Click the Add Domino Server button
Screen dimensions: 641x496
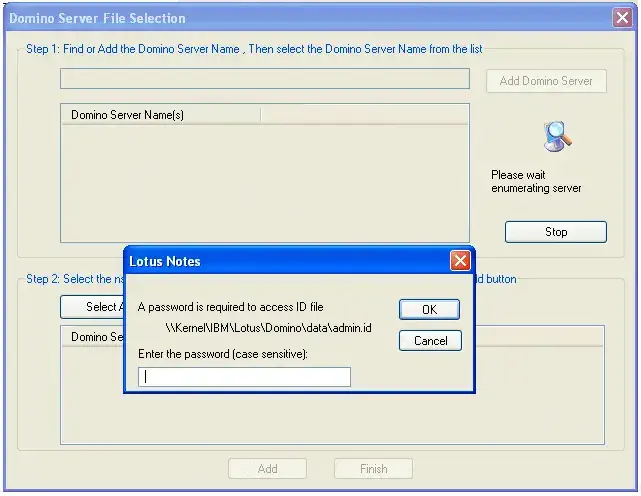546,81
